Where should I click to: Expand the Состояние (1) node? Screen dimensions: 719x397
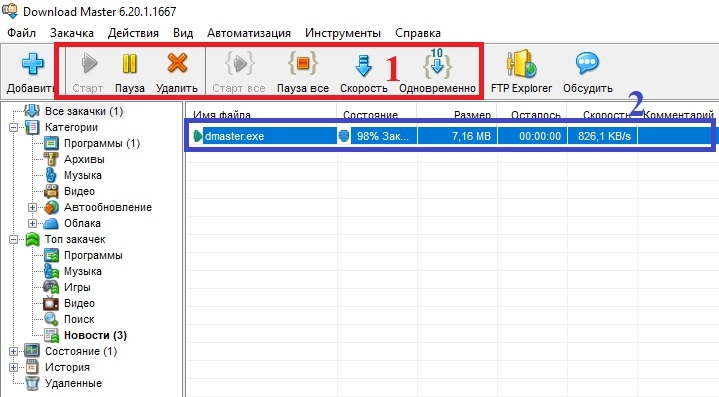click(14, 352)
